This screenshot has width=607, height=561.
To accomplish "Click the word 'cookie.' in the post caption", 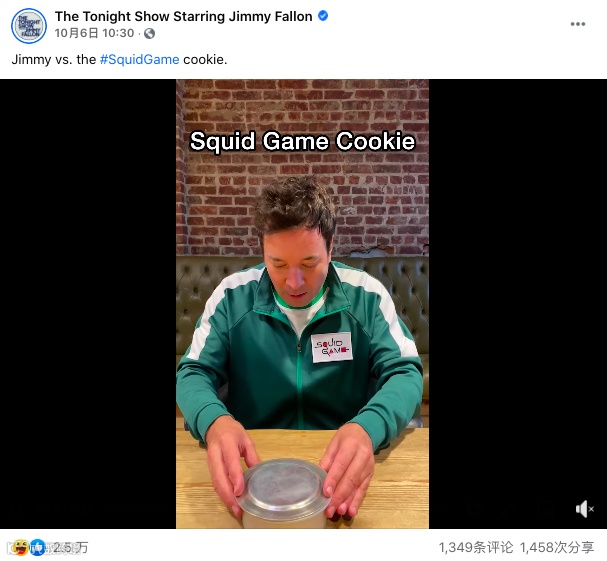I will click(205, 60).
